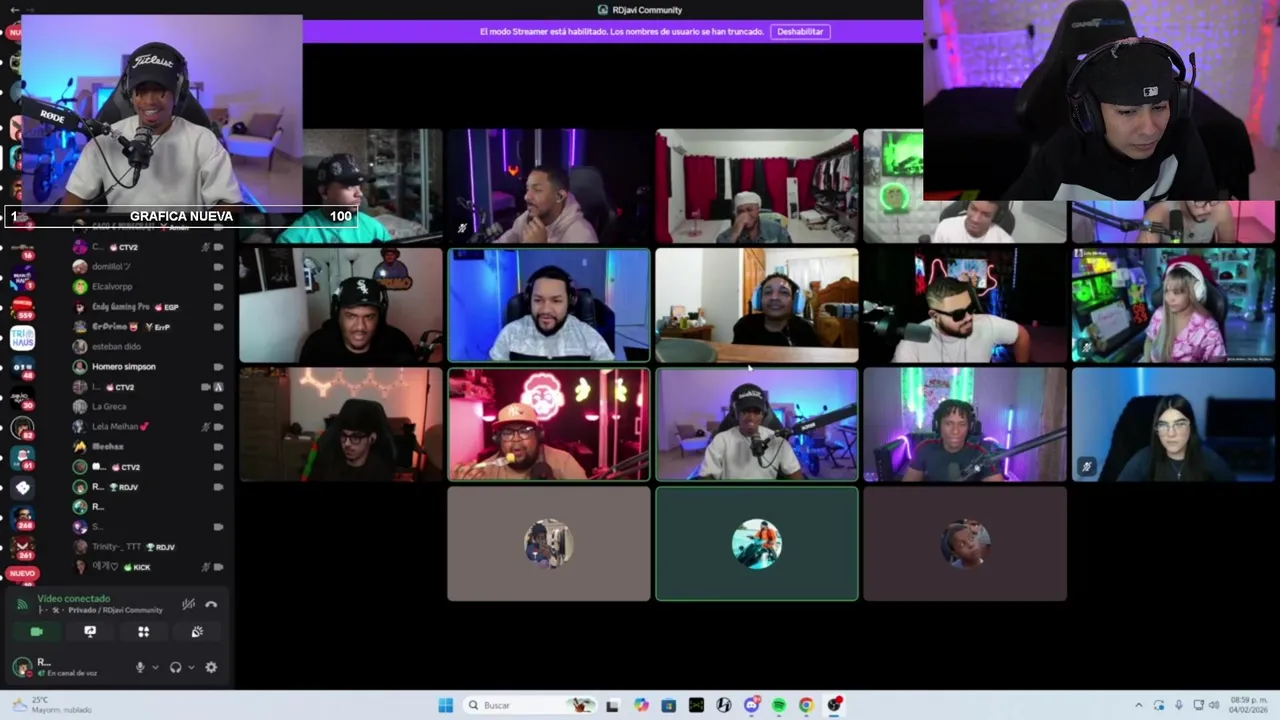1280x720 pixels.
Task: Focus the green-outlined avatar-only tile
Action: click(x=757, y=544)
